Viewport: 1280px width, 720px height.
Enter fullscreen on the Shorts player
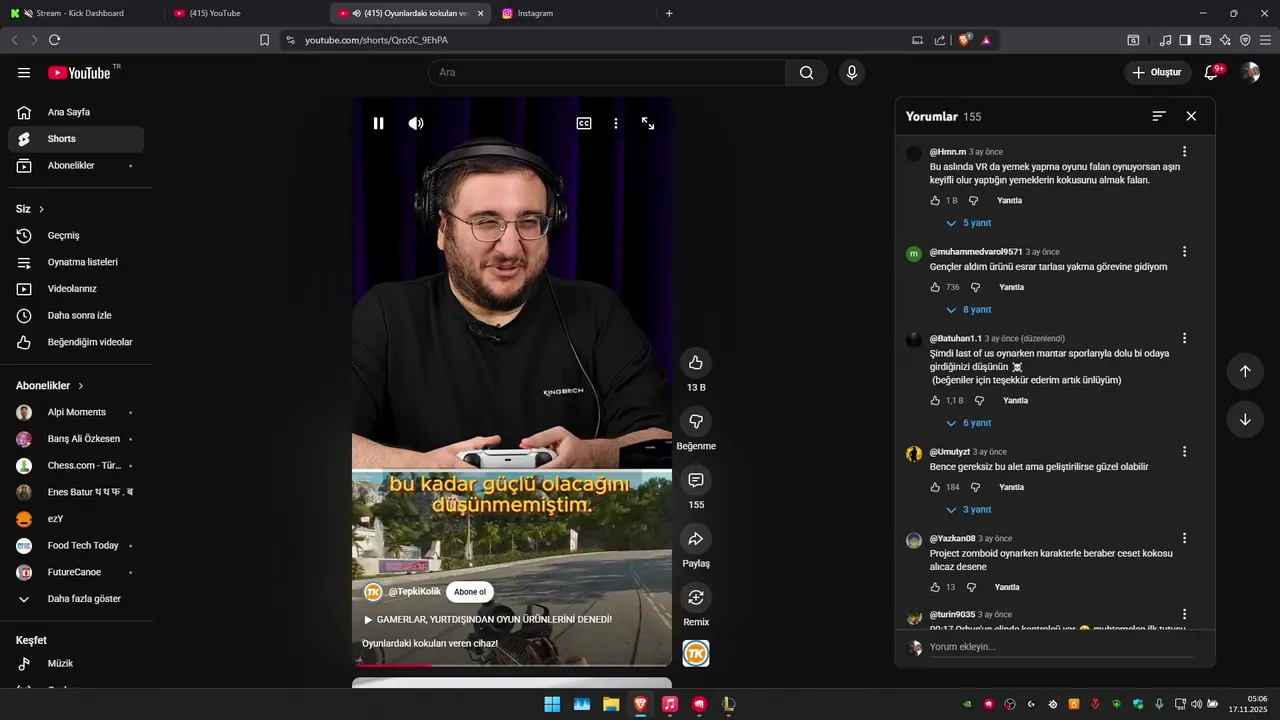click(648, 123)
